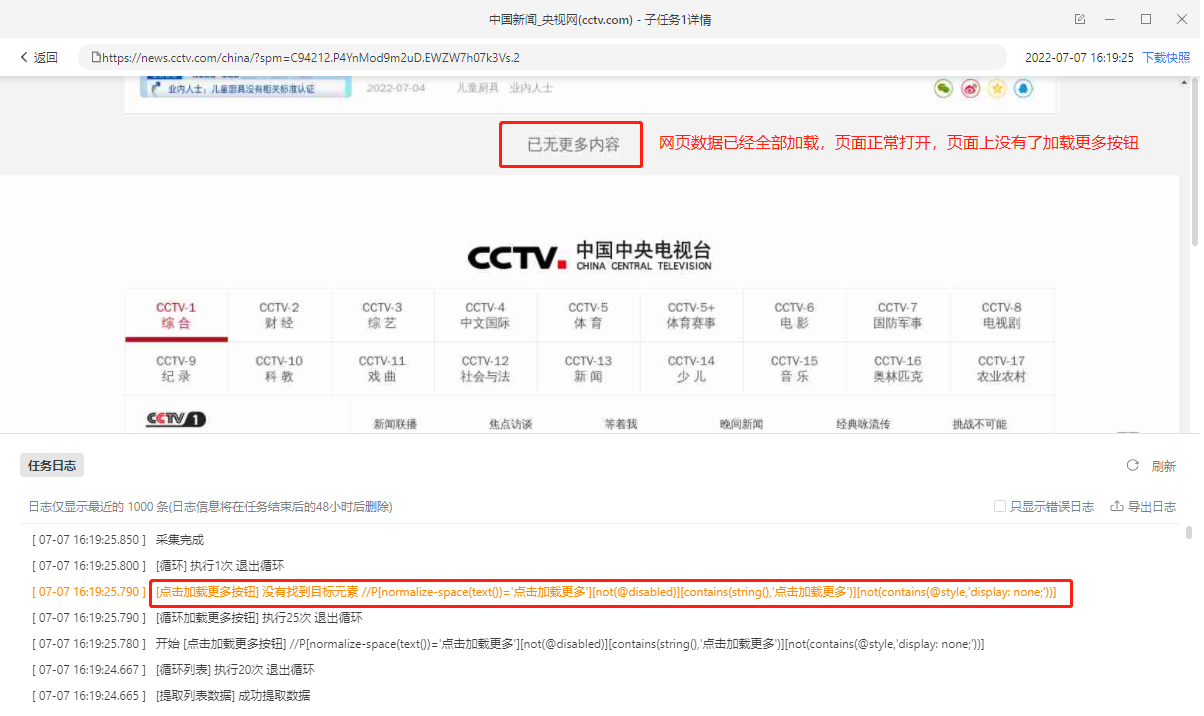This screenshot has height=716, width=1204.
Task: Open the 新闻联播 program link
Action: tap(395, 424)
